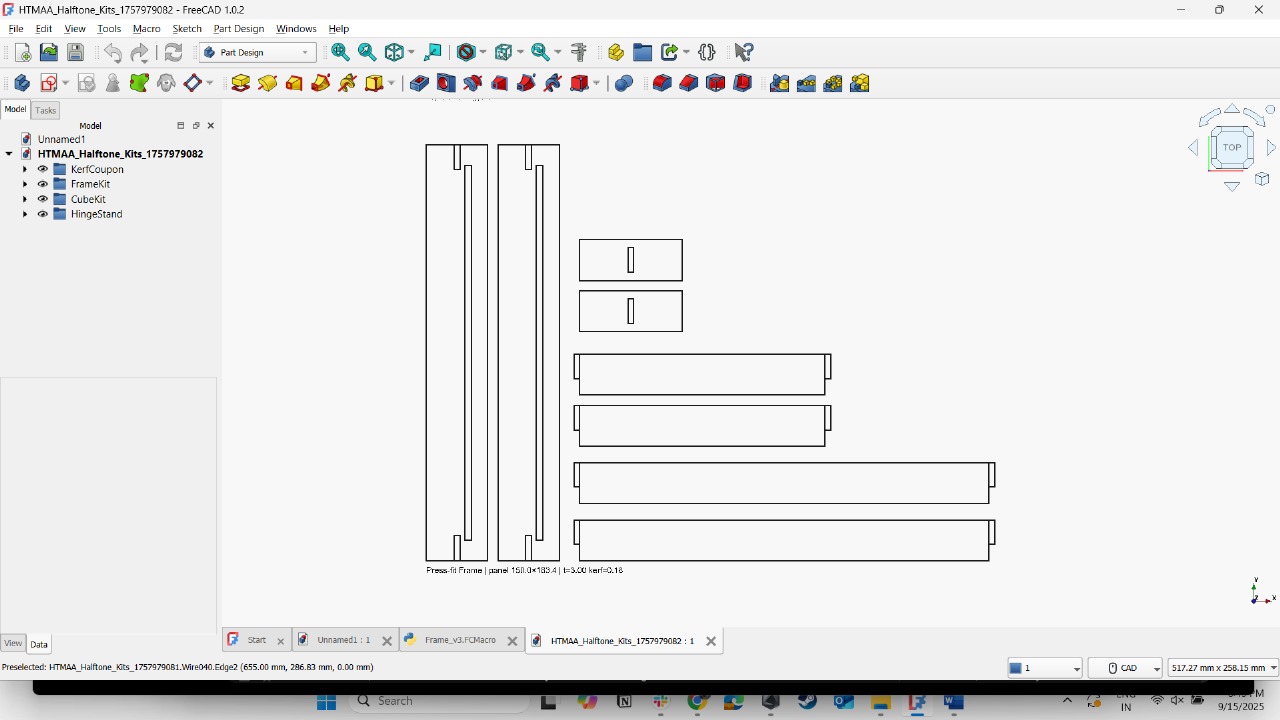Toggle the HingeStand eye icon
The height and width of the screenshot is (720, 1280).
pos(43,214)
